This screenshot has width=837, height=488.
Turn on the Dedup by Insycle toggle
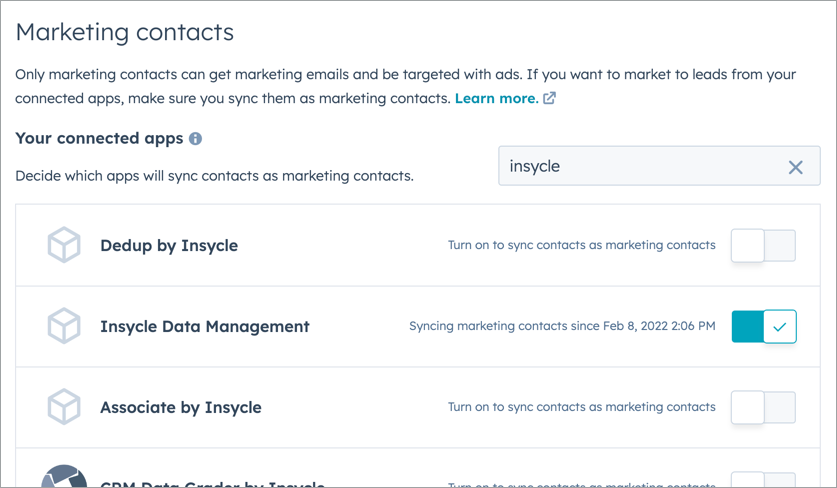coord(763,246)
